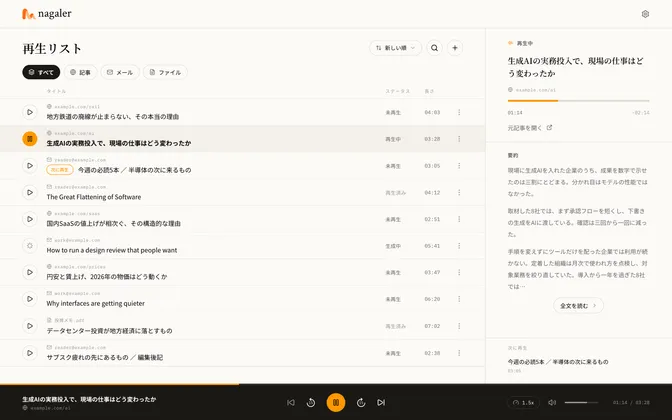Pause playback in bottom player

(336, 402)
